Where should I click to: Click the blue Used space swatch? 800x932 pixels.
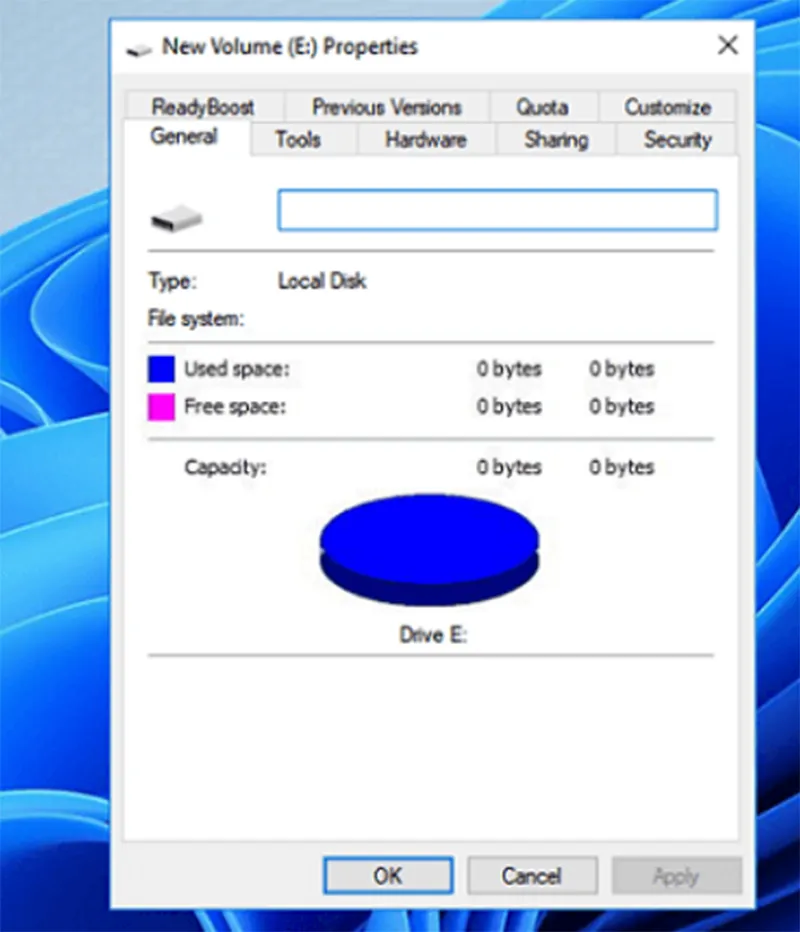click(x=161, y=369)
